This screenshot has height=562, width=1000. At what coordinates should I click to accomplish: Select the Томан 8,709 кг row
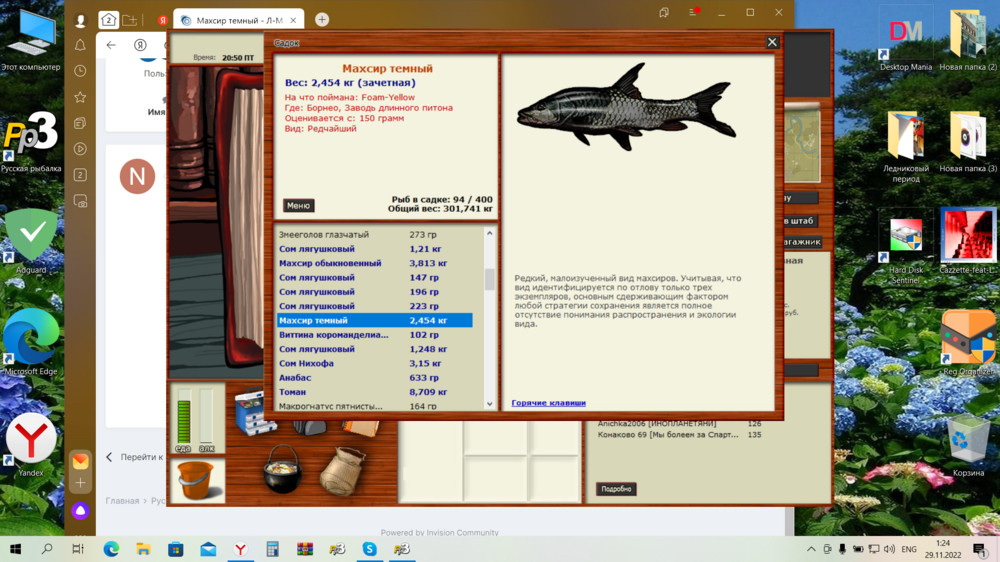click(x=374, y=392)
